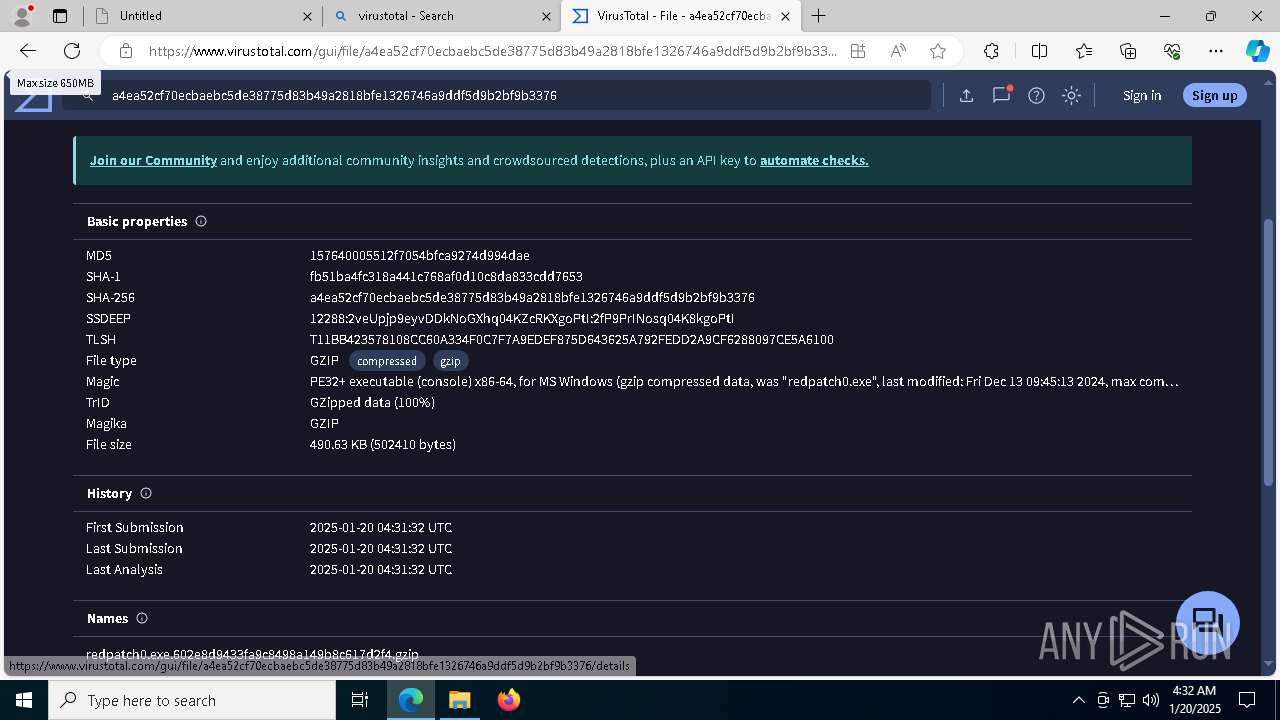The image size is (1280, 720).
Task: Open VirusTotal help icon
Action: (x=1036, y=95)
